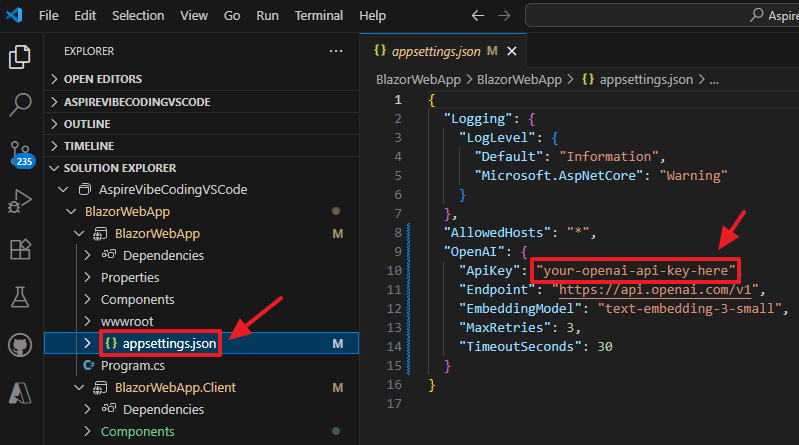Open the Selection menu
The height and width of the screenshot is (445, 799).
coord(138,16)
